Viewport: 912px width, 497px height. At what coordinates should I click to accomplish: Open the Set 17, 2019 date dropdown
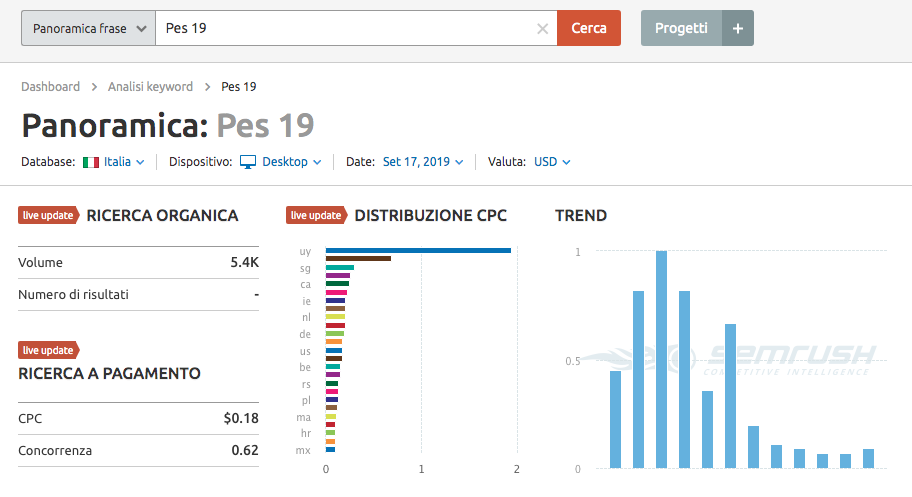pyautogui.click(x=423, y=162)
